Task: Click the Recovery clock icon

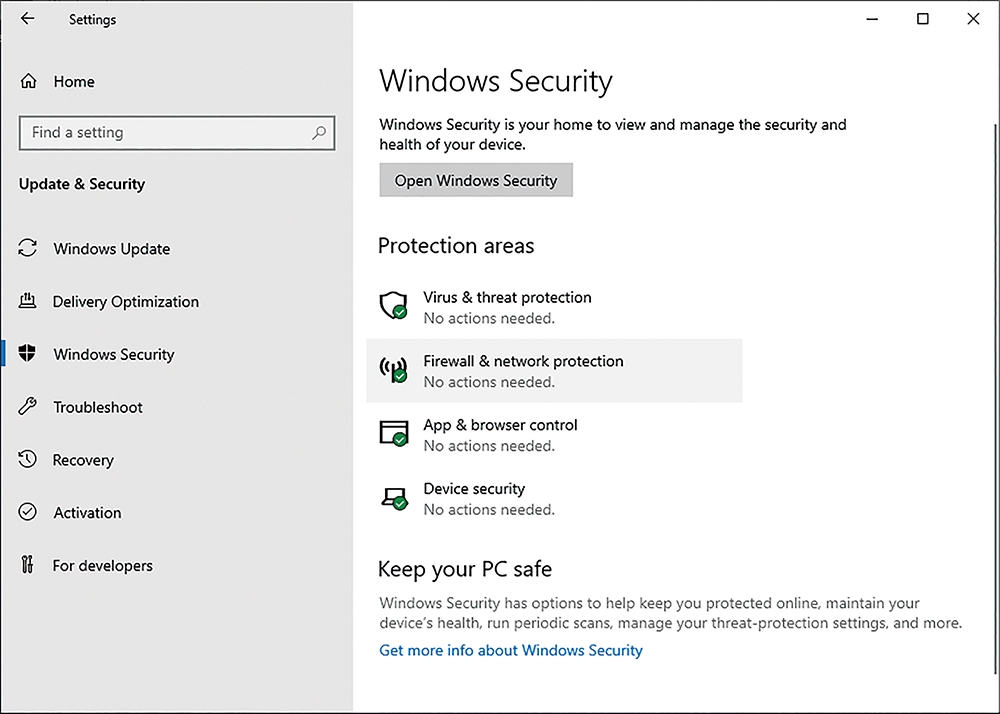Action: [x=27, y=459]
